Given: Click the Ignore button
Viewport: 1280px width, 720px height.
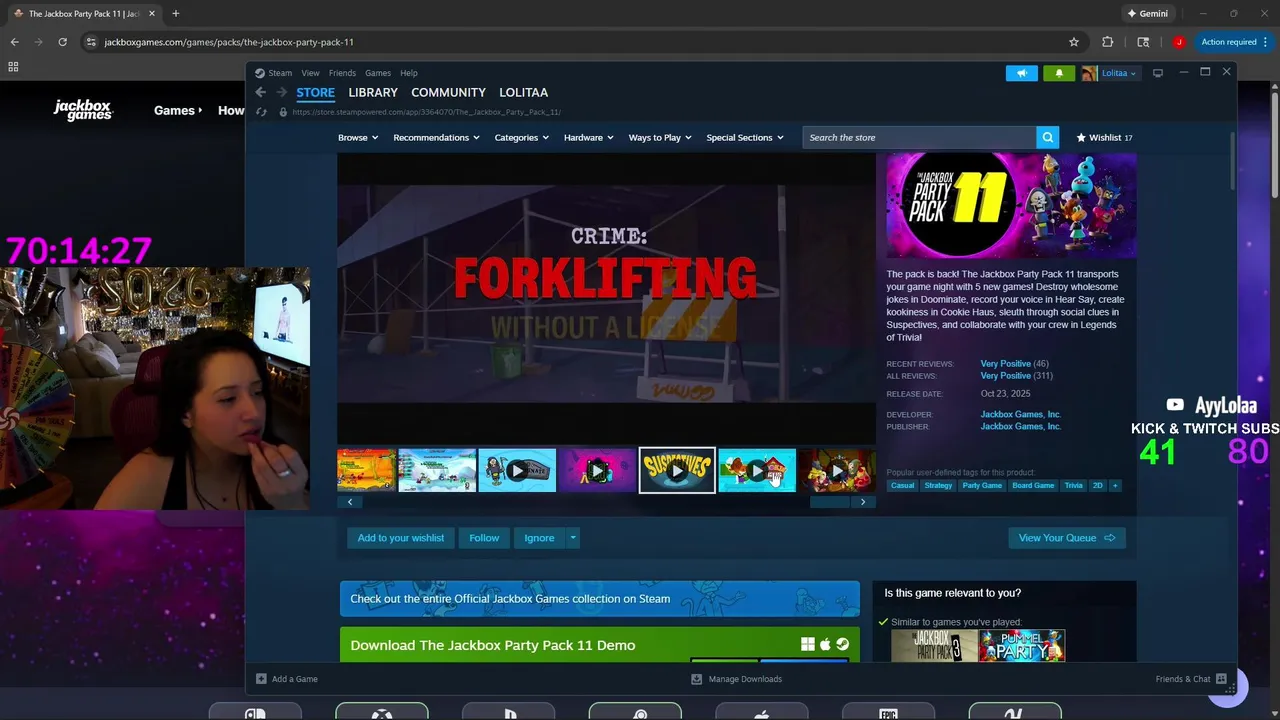Looking at the screenshot, I should click(x=539, y=538).
